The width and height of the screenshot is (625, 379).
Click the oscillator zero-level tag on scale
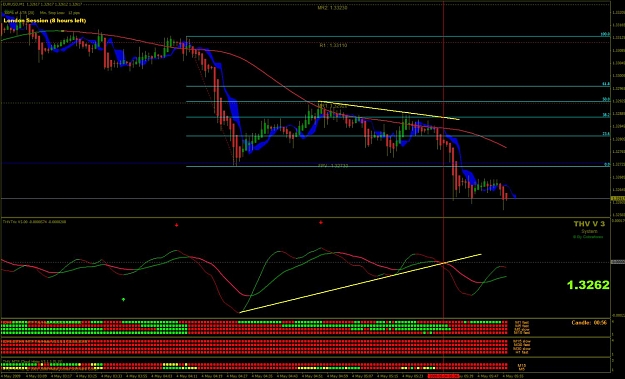coord(617,262)
